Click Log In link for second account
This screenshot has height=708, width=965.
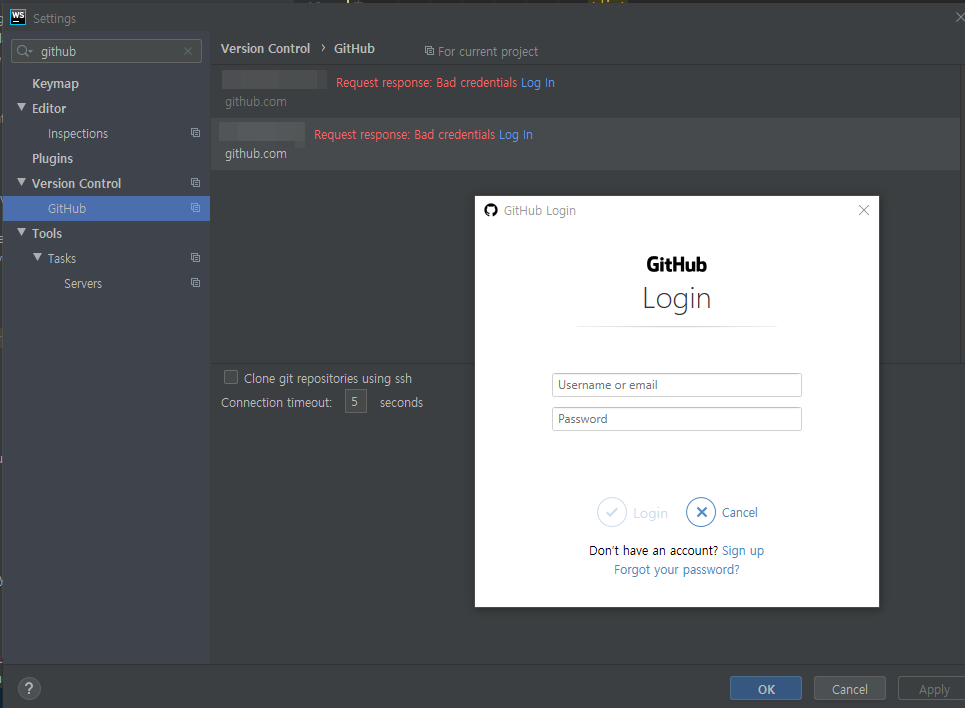point(516,135)
